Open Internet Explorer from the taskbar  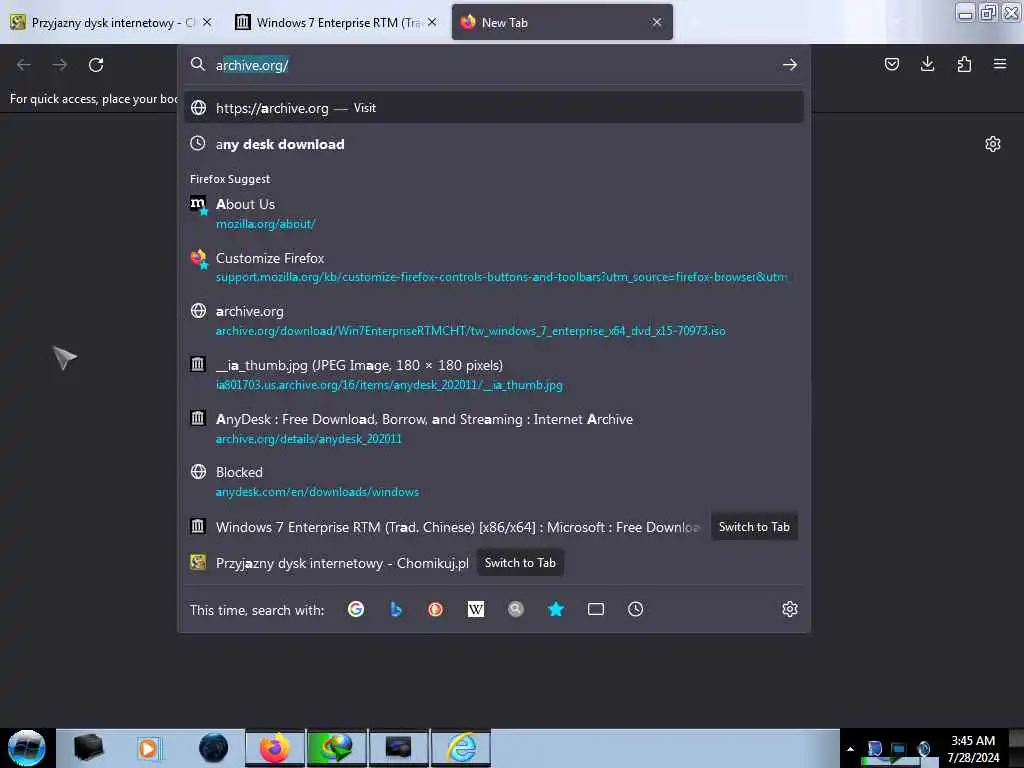[x=461, y=748]
